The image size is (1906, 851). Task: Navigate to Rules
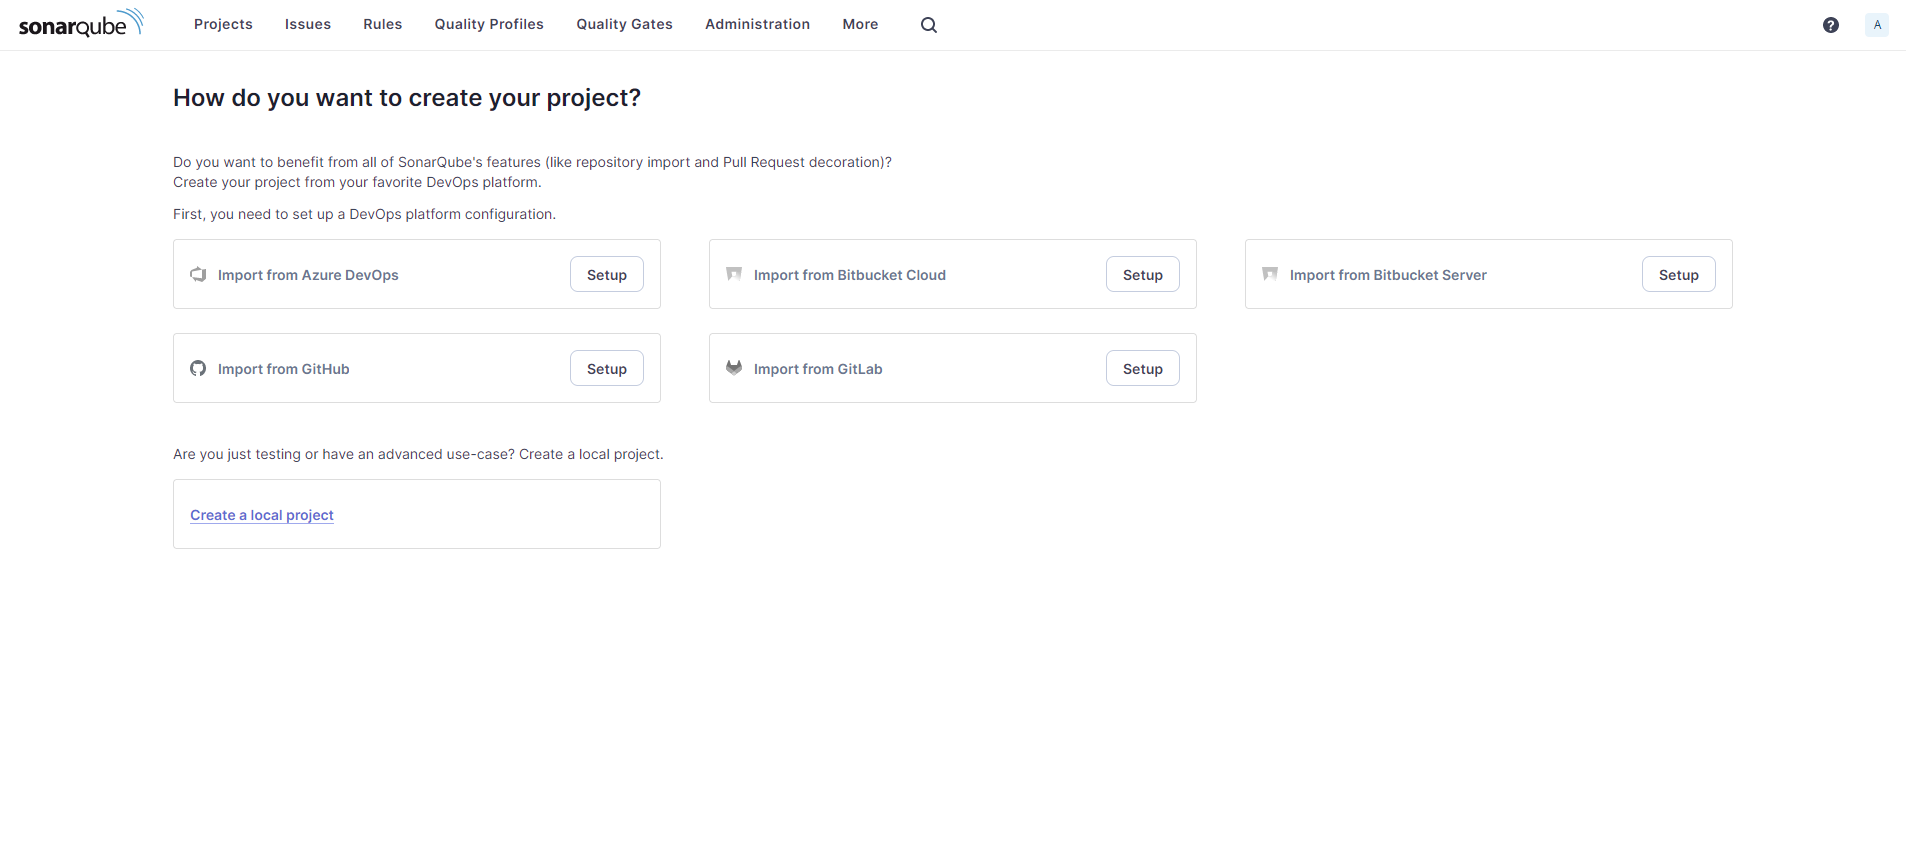tap(383, 24)
